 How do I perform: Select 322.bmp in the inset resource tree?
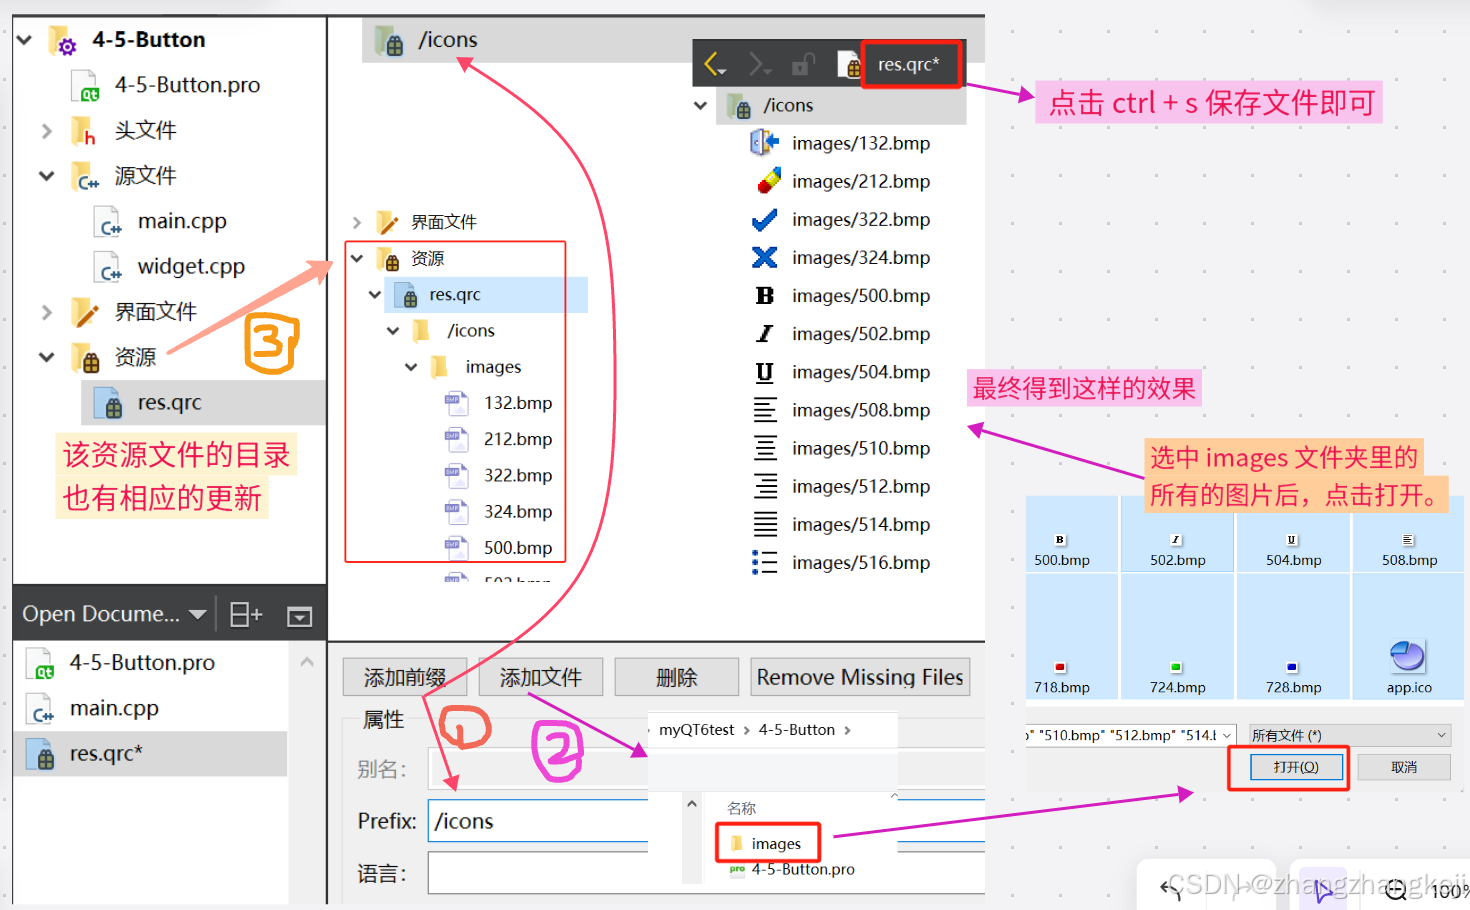pos(518,475)
